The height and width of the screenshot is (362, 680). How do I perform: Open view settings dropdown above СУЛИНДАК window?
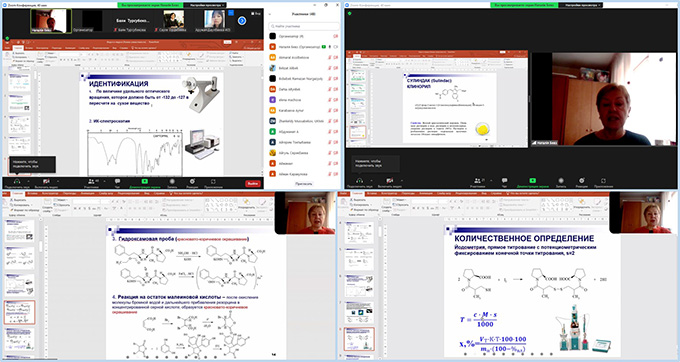click(581, 5)
